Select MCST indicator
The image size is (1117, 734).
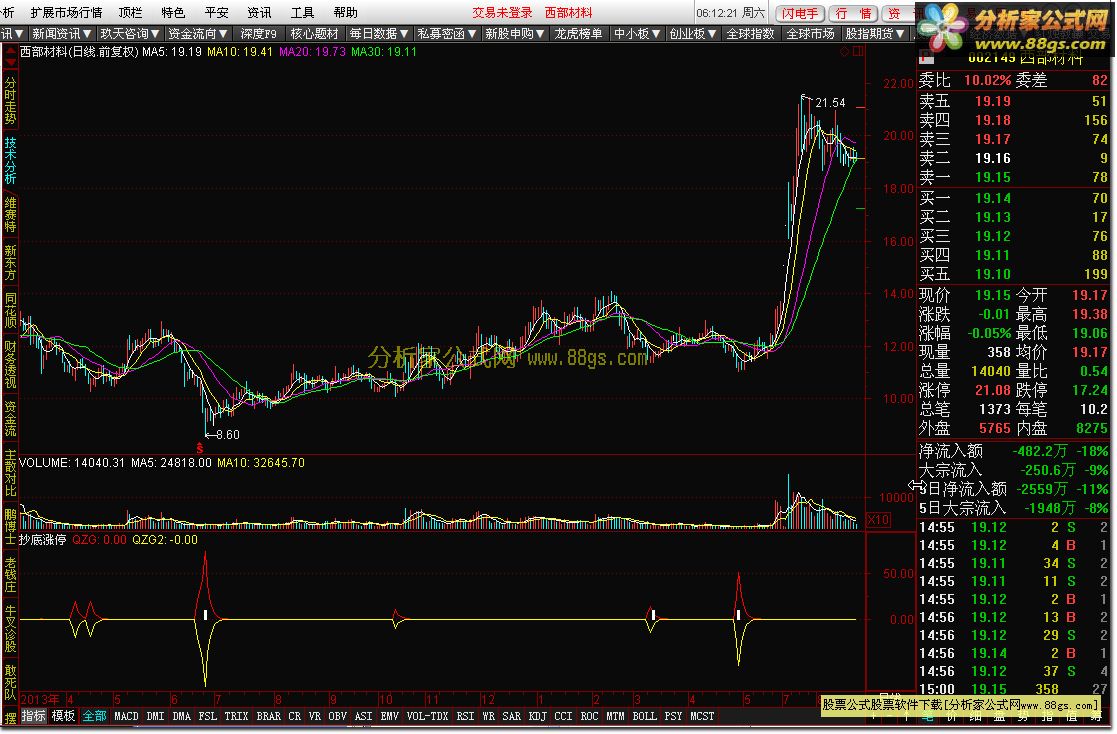[702, 715]
